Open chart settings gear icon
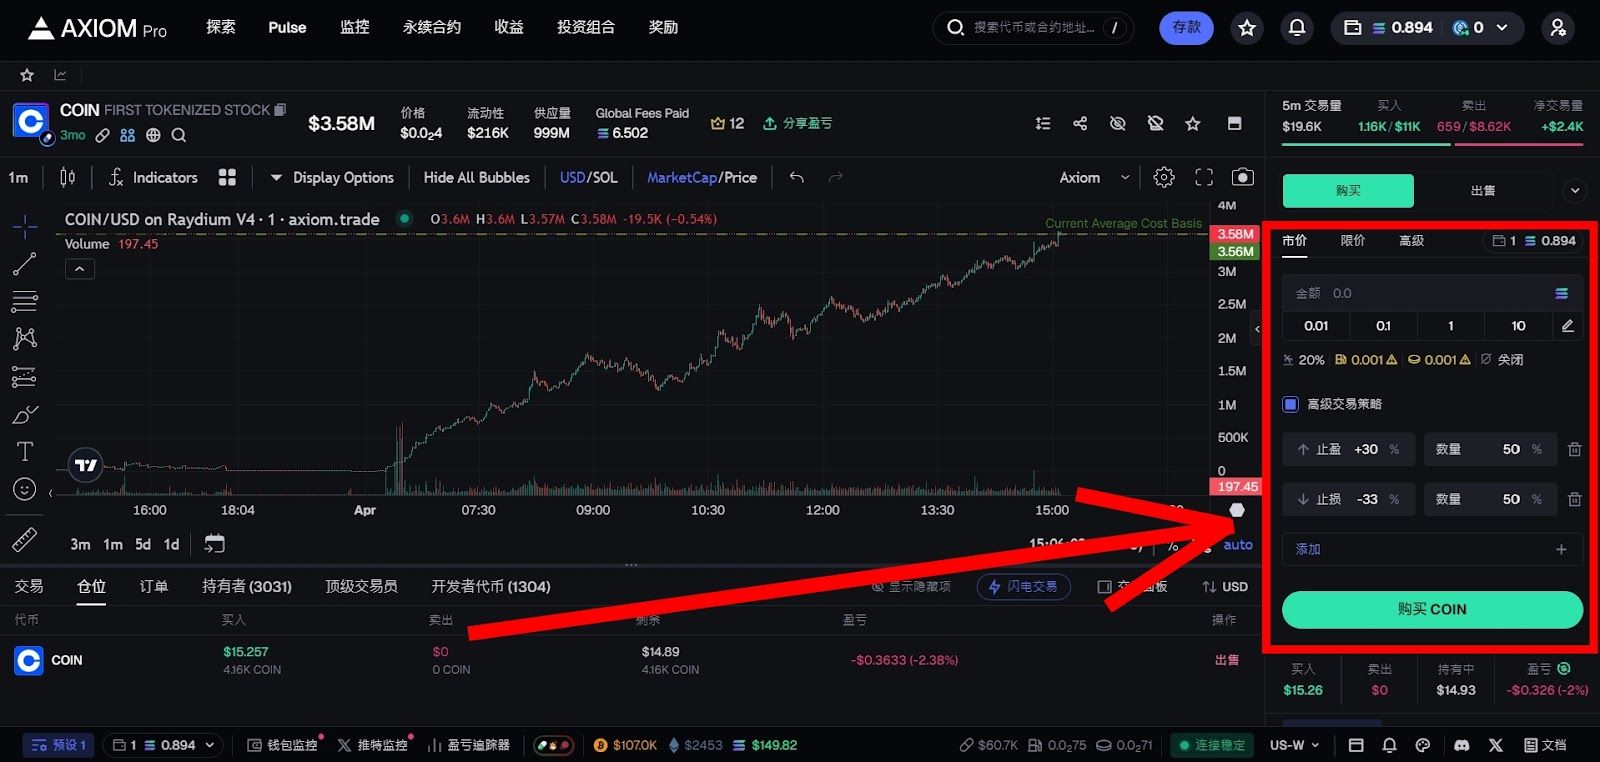 coord(1164,177)
